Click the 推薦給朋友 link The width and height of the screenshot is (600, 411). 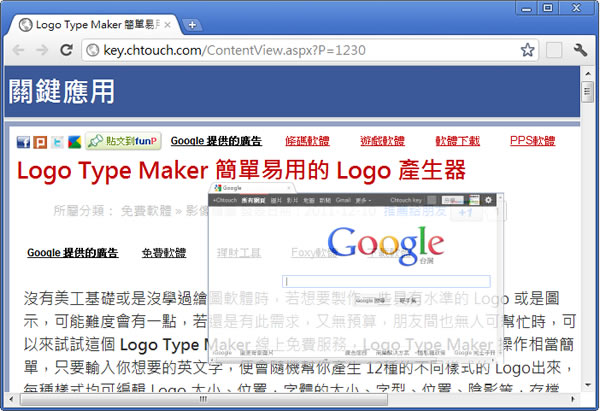(415, 210)
